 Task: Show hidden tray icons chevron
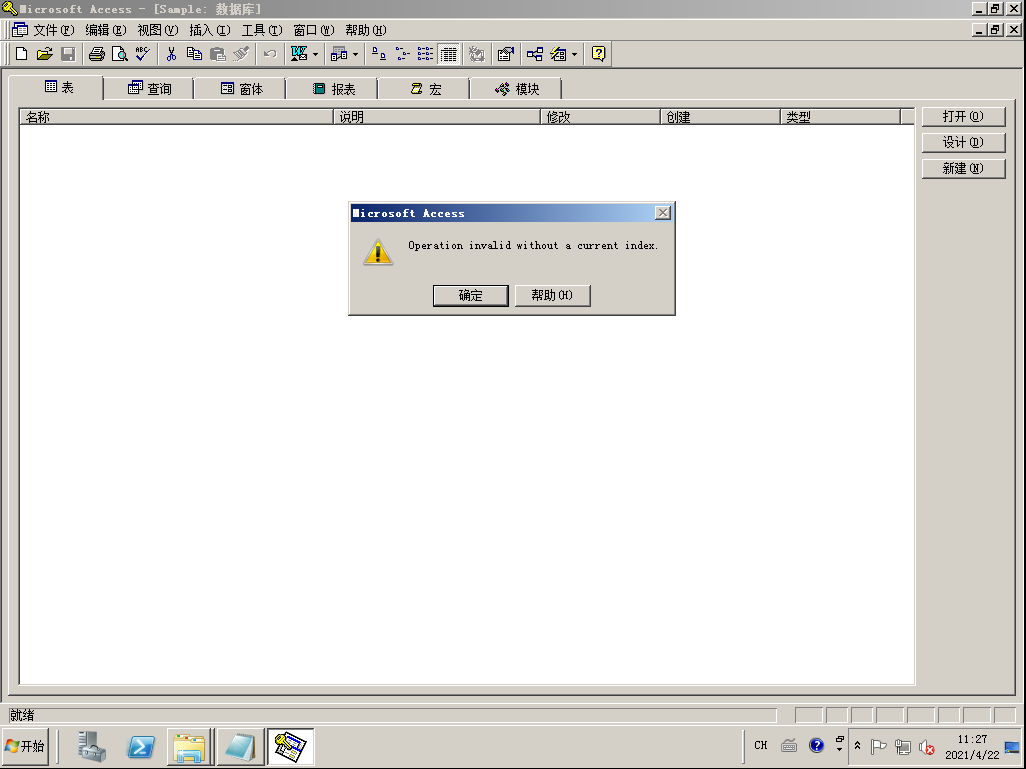pos(857,745)
